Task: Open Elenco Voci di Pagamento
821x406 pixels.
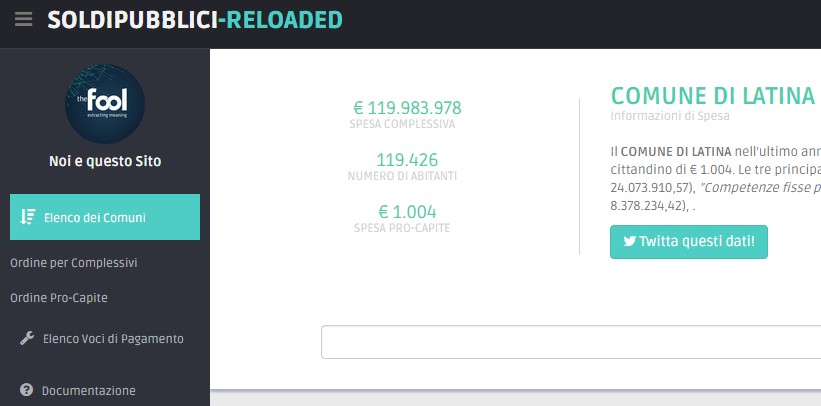Action: coord(113,338)
